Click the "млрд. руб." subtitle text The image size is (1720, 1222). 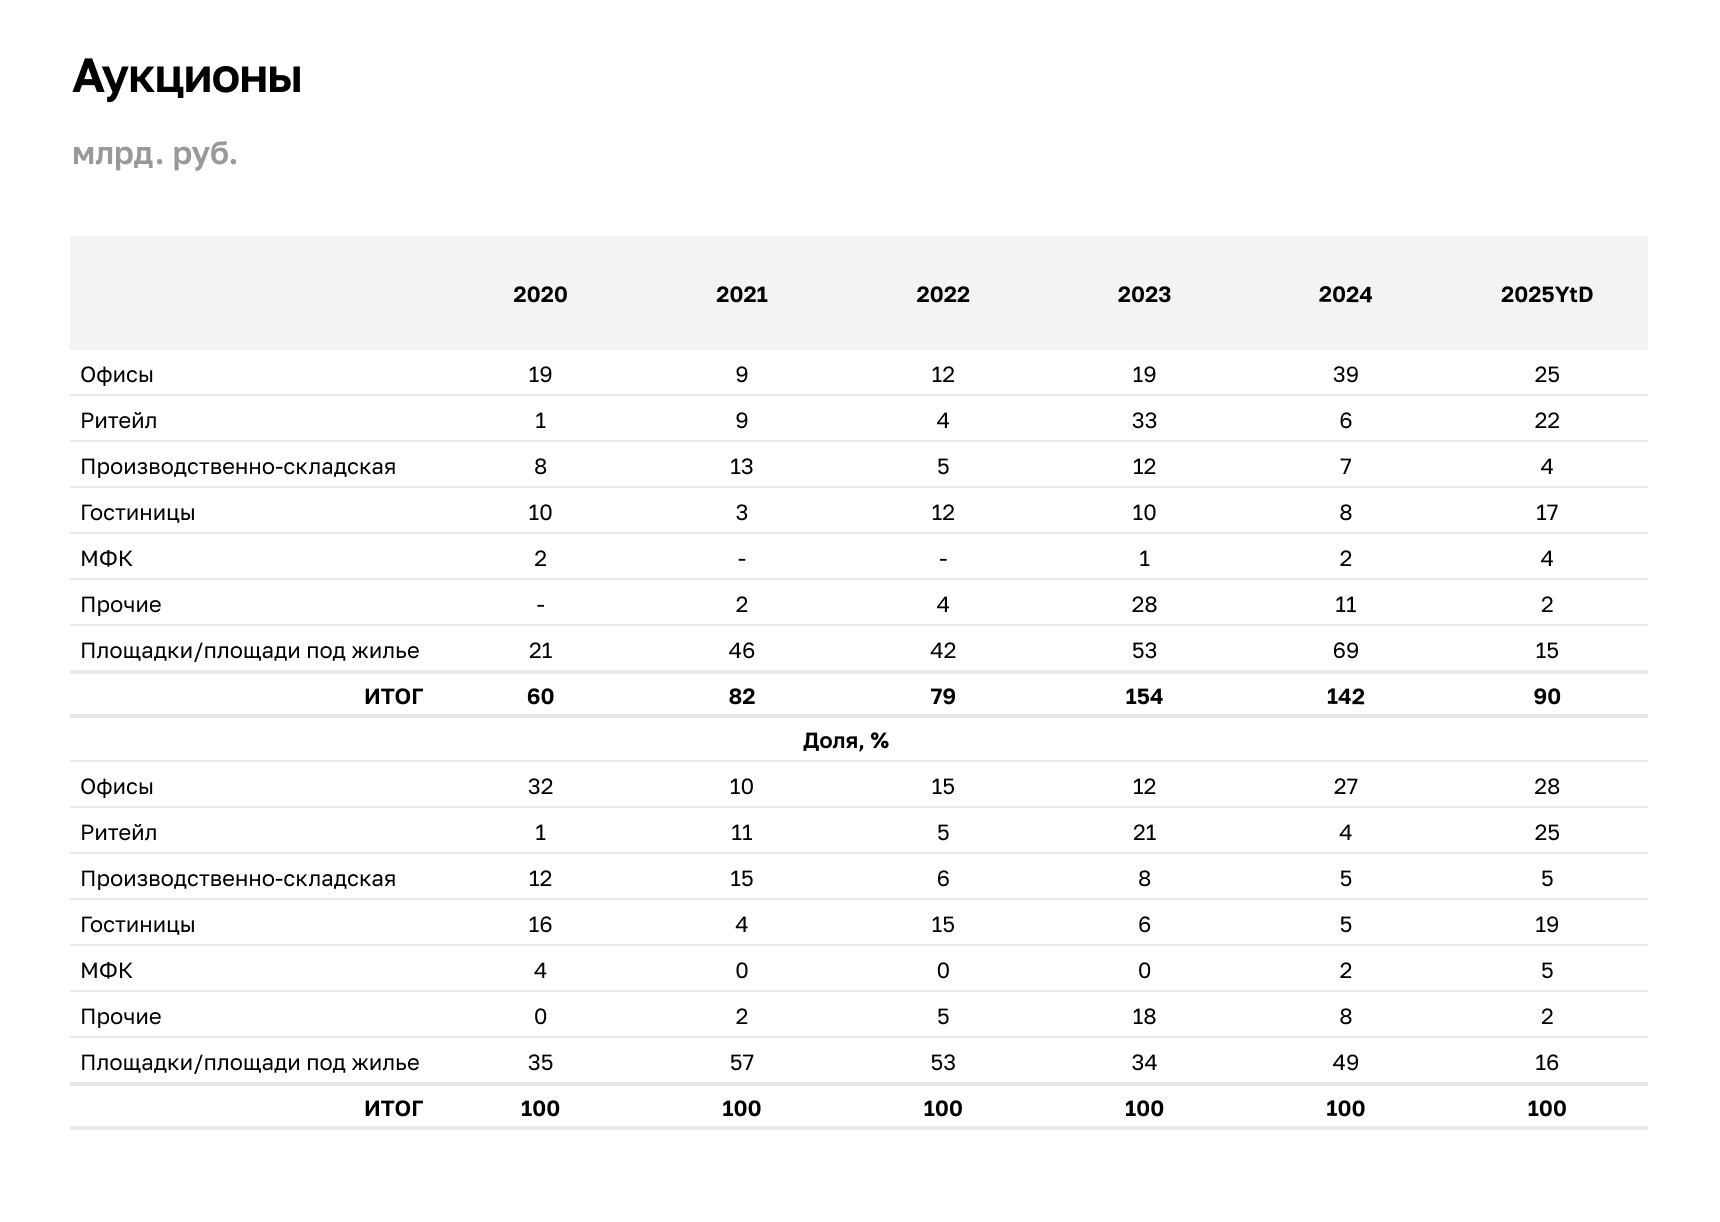155,154
